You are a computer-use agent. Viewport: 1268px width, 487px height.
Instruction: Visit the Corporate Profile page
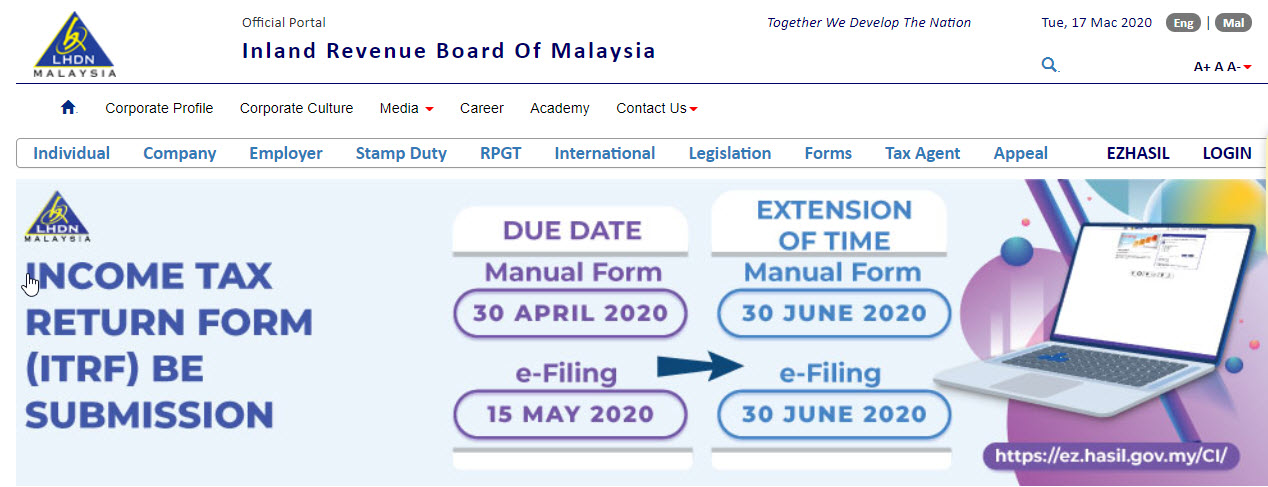159,108
